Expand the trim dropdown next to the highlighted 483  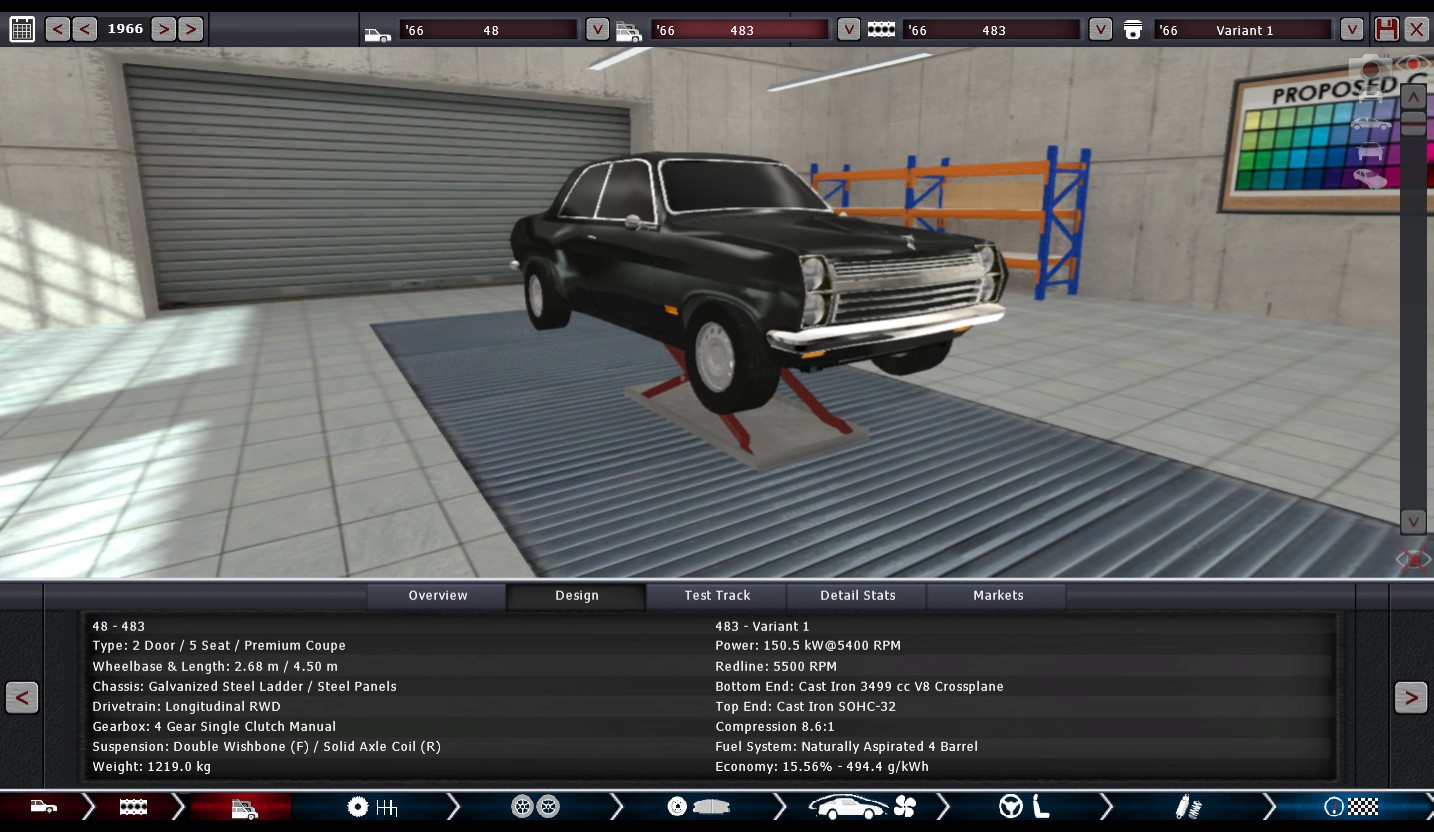coord(849,30)
